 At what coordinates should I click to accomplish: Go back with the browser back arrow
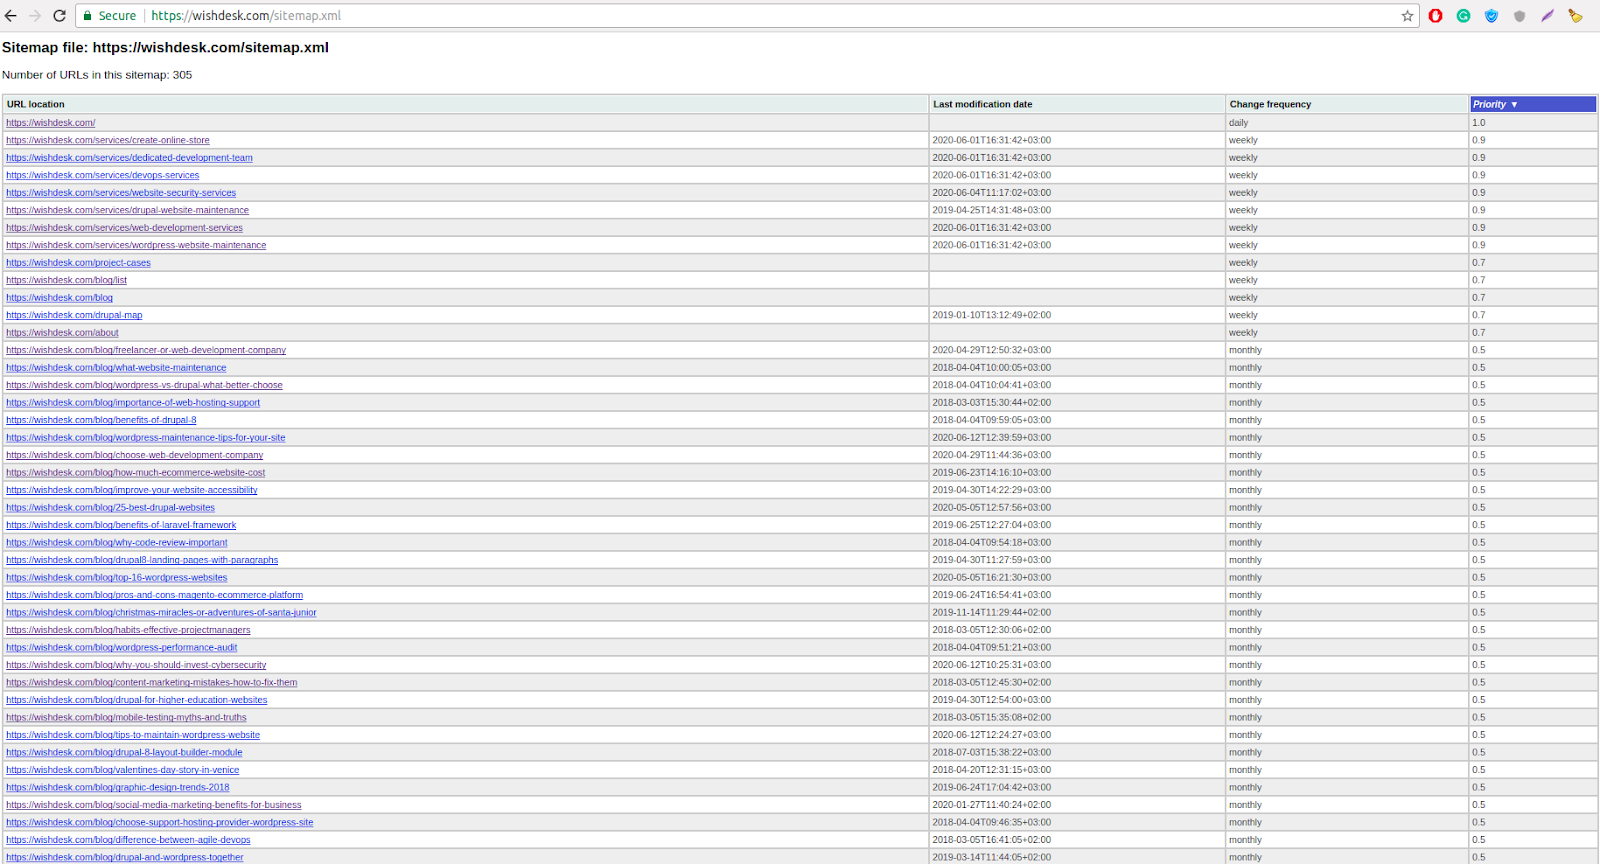click(x=11, y=16)
